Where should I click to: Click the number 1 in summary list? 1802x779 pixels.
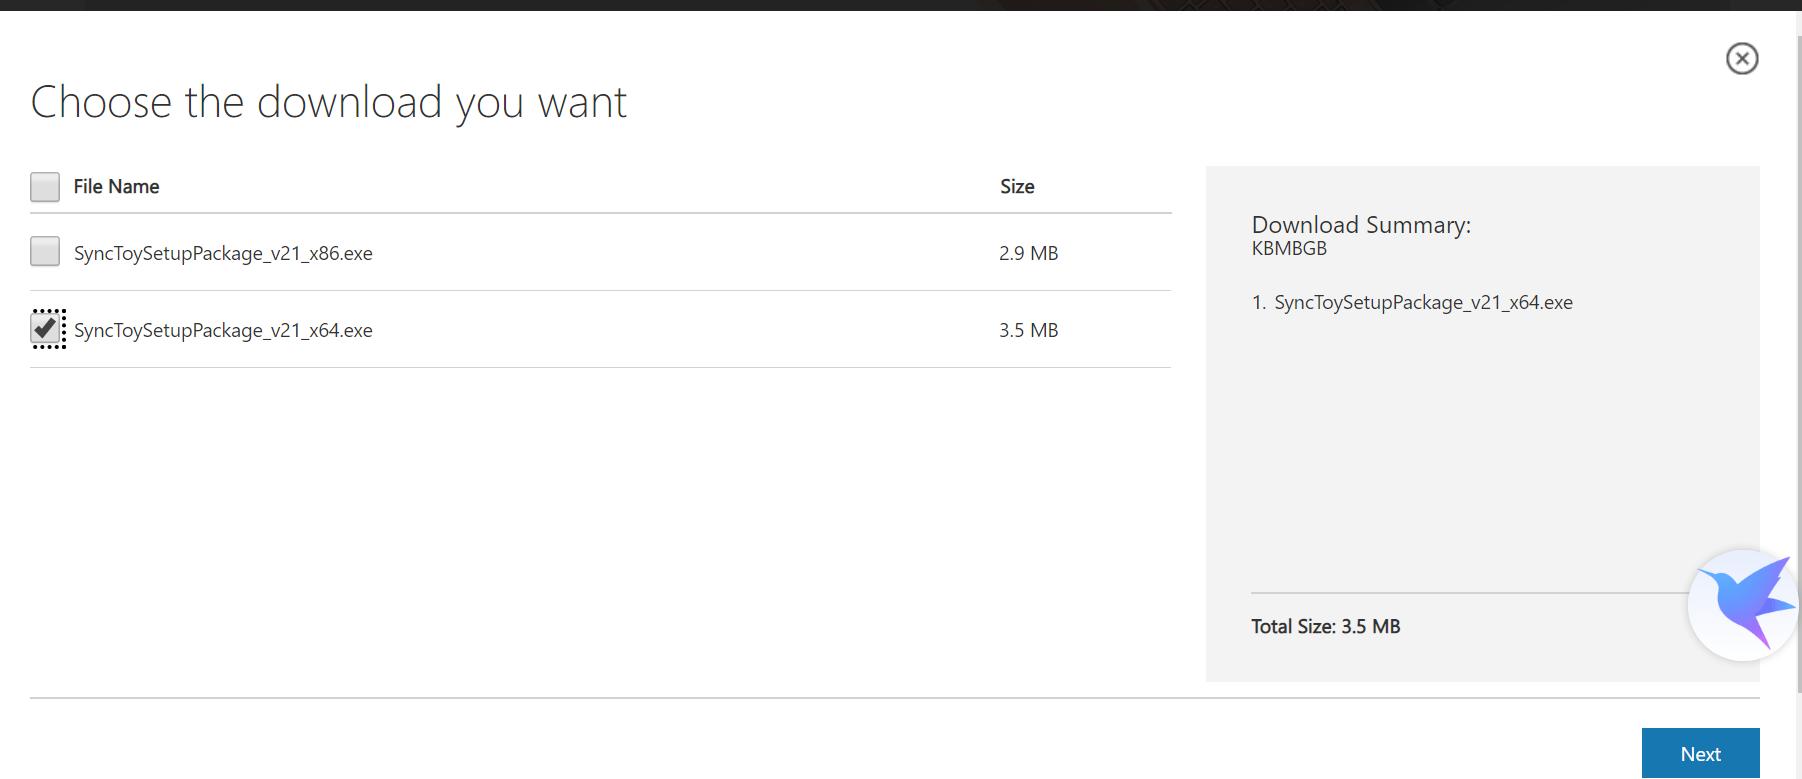tap(1258, 303)
